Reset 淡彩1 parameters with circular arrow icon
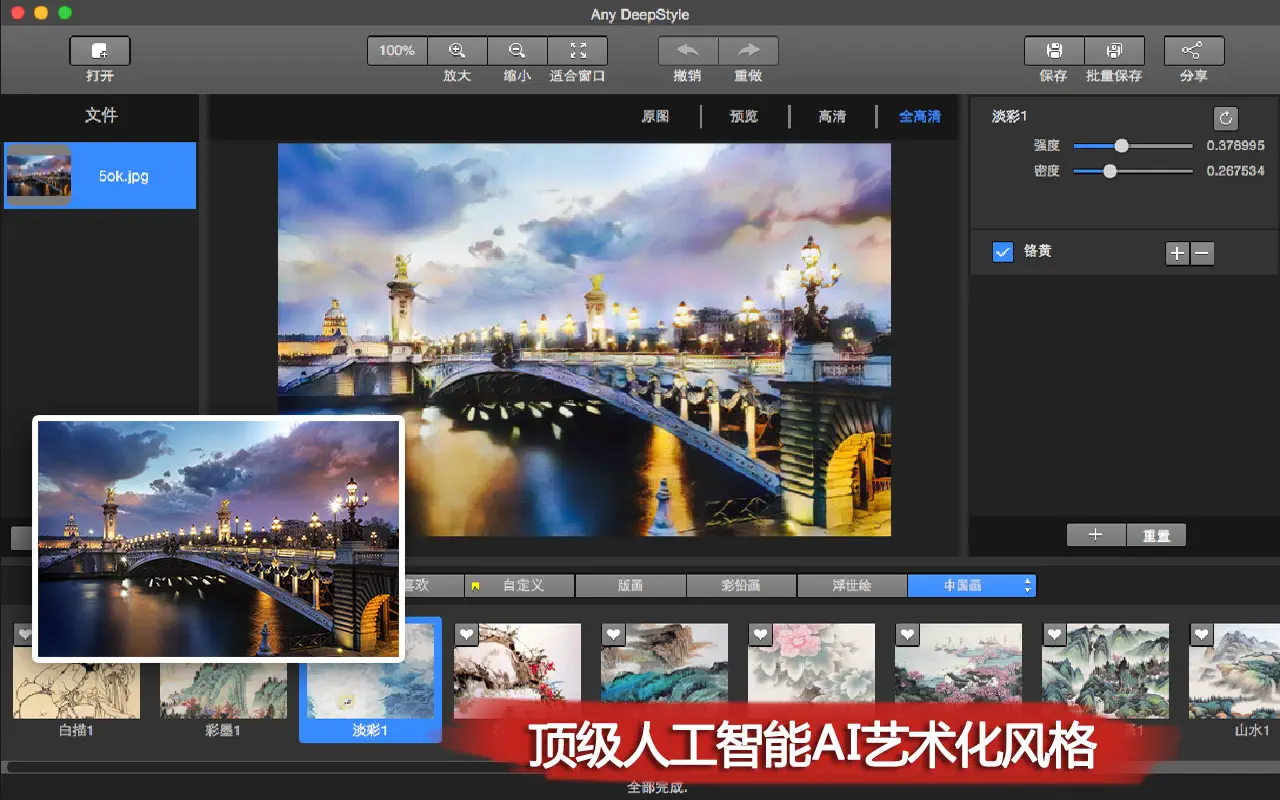Screen dimensions: 1280x800 pyautogui.click(x=1226, y=118)
